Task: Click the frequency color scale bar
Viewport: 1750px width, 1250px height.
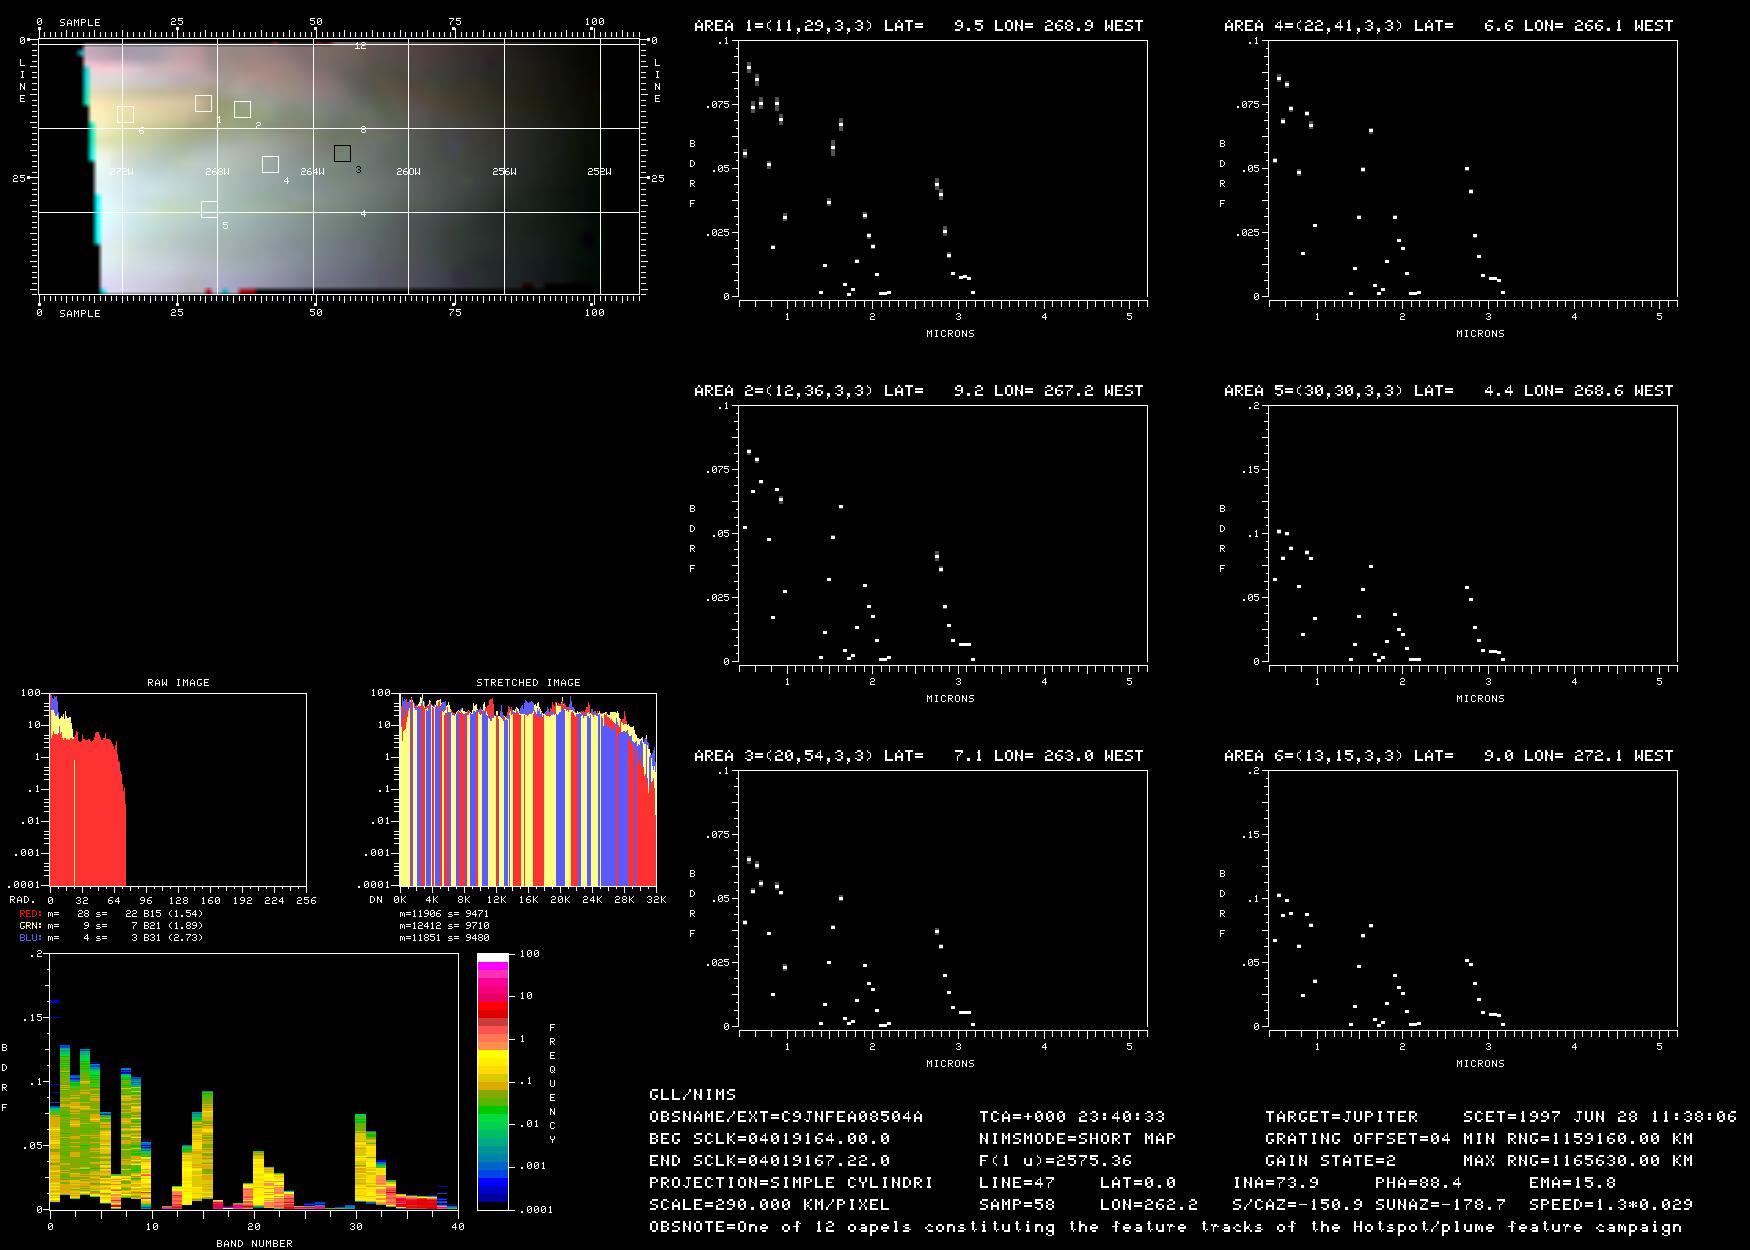Action: pos(494,1081)
